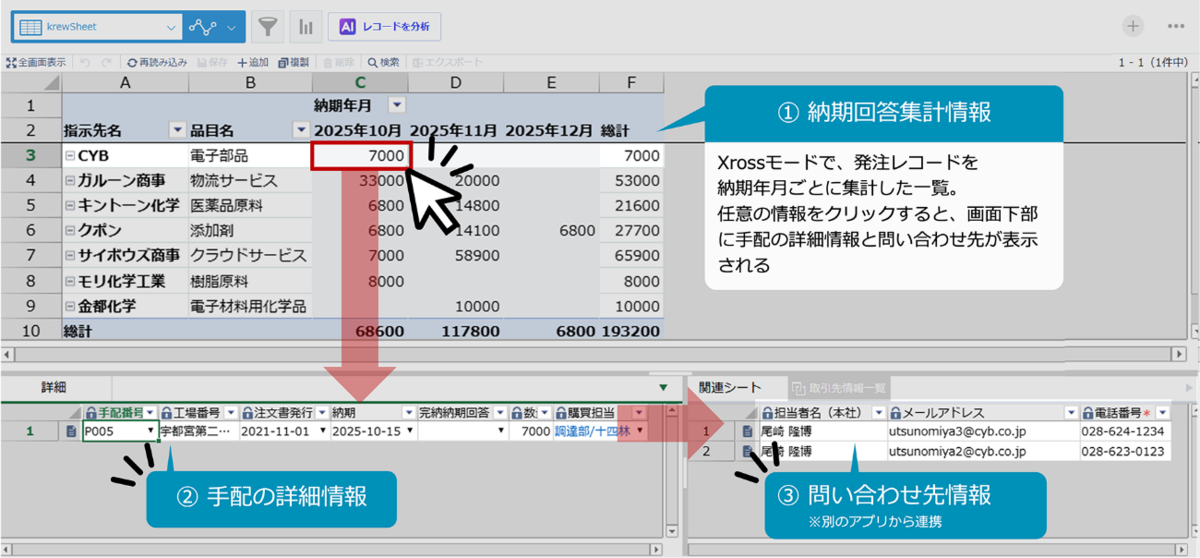This screenshot has width=1200, height=558.
Task: Collapse the サイボウズ商事 row group
Action: pos(69,255)
